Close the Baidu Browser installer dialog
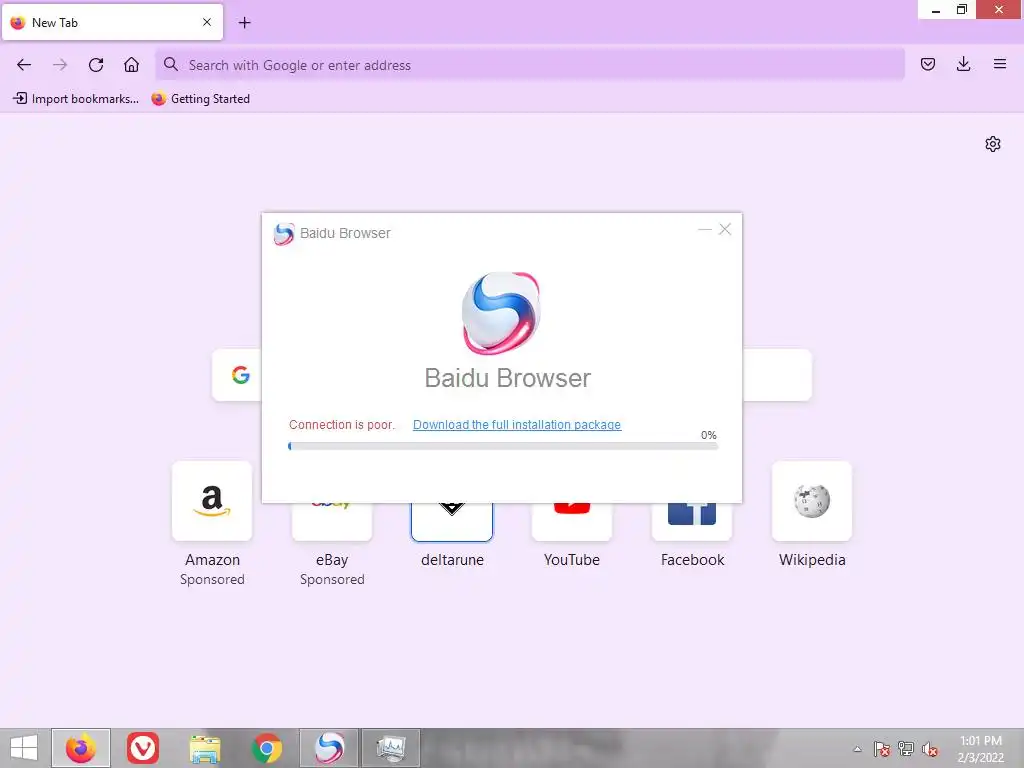The image size is (1024, 768). [x=725, y=229]
